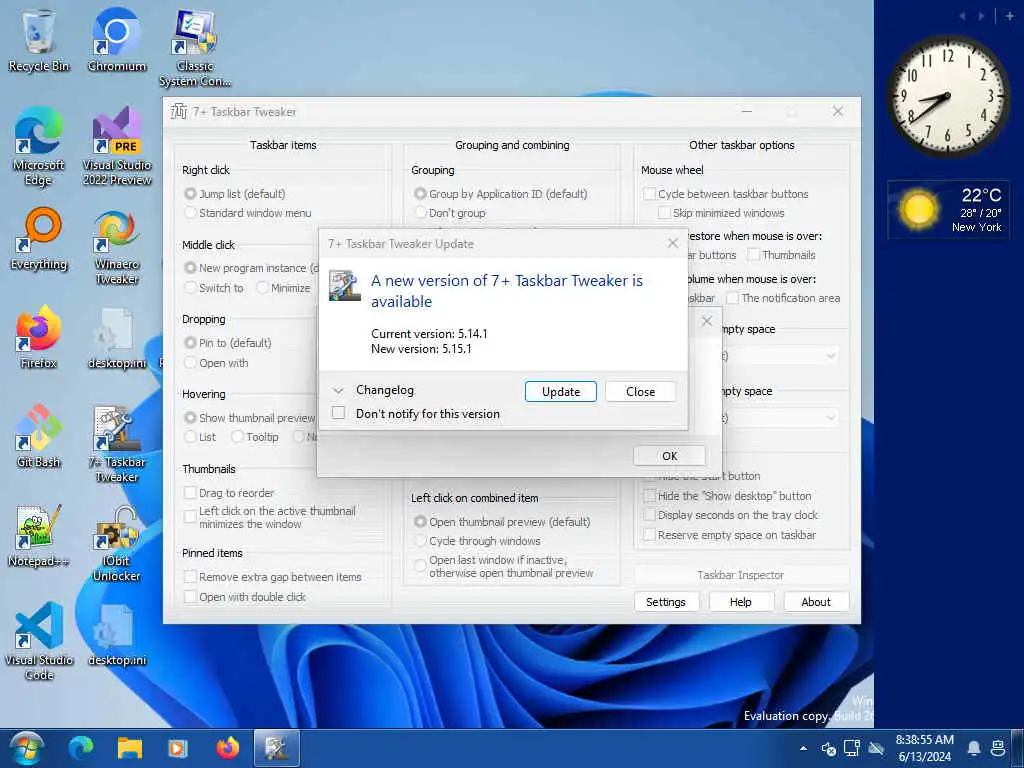The image size is (1024, 768).
Task: Click the New York weather gadget
Action: (x=948, y=210)
